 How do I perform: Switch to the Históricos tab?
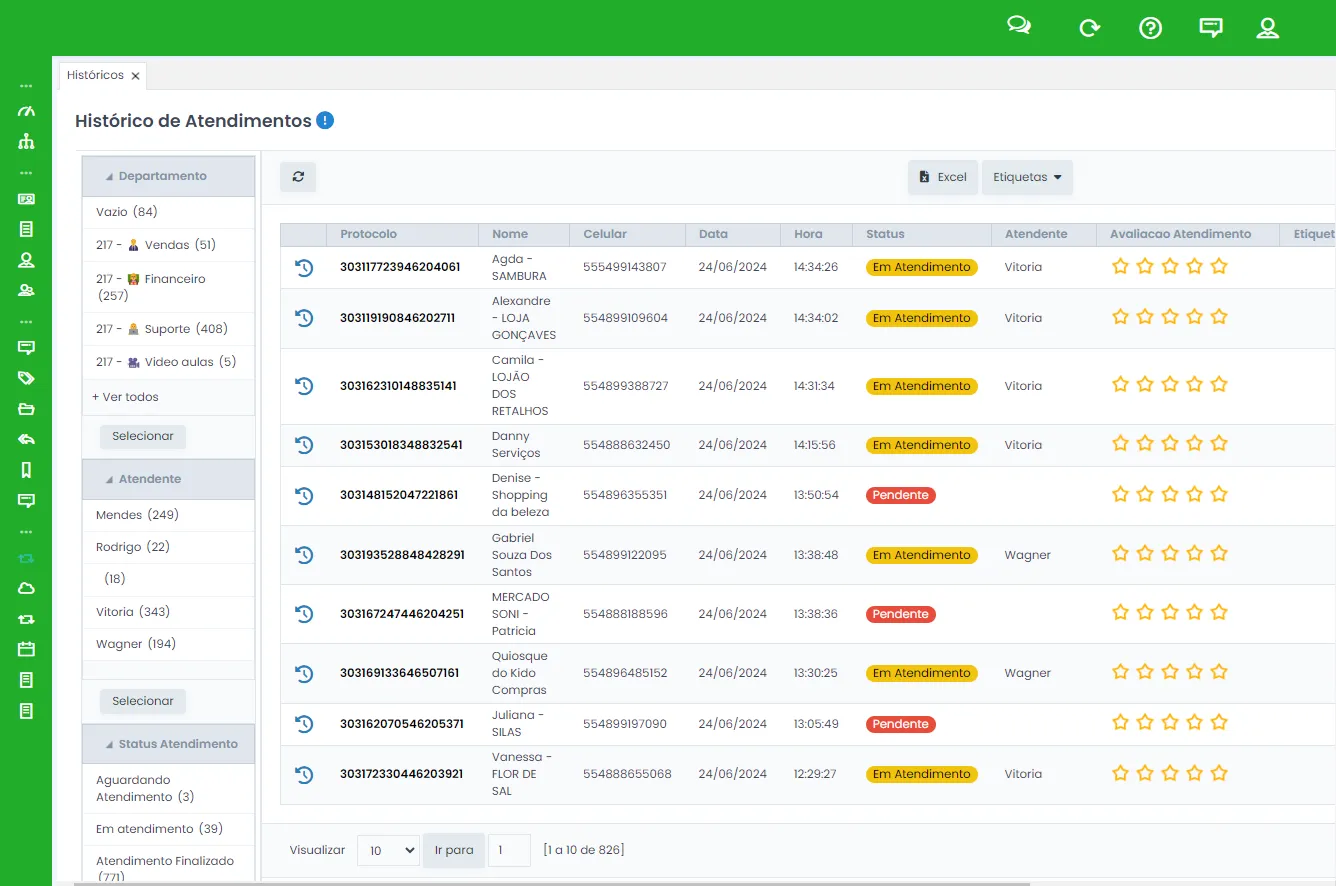coord(95,75)
